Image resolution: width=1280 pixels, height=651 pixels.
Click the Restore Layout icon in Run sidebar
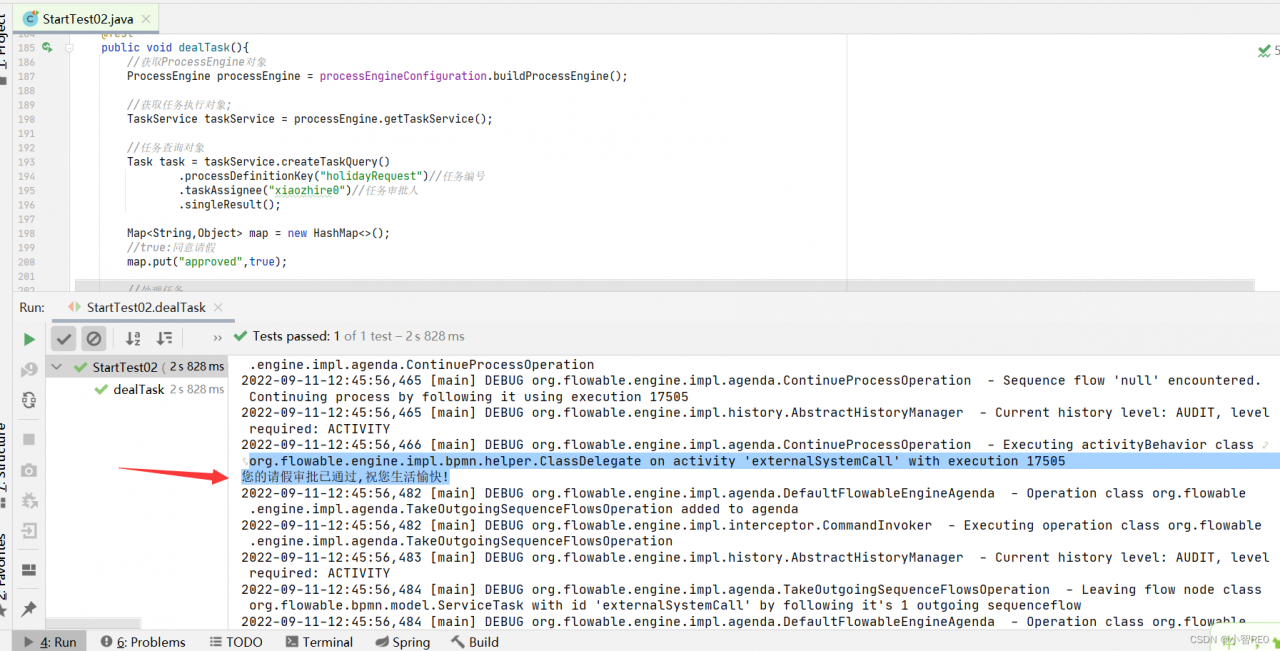pos(29,569)
